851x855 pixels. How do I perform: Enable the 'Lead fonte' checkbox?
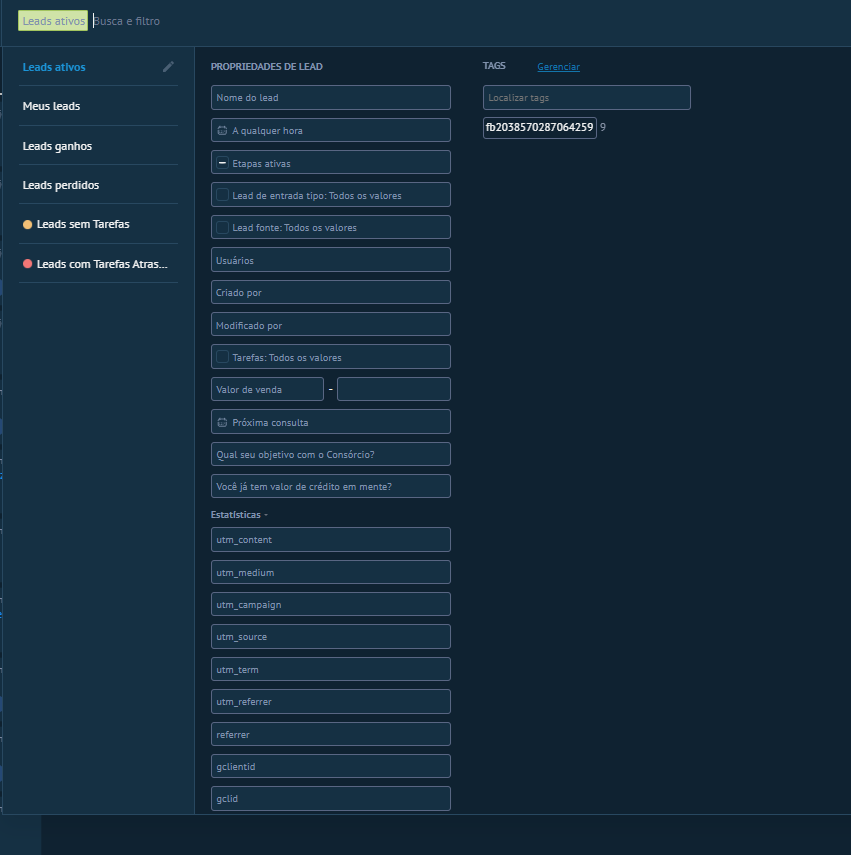pyautogui.click(x=222, y=227)
